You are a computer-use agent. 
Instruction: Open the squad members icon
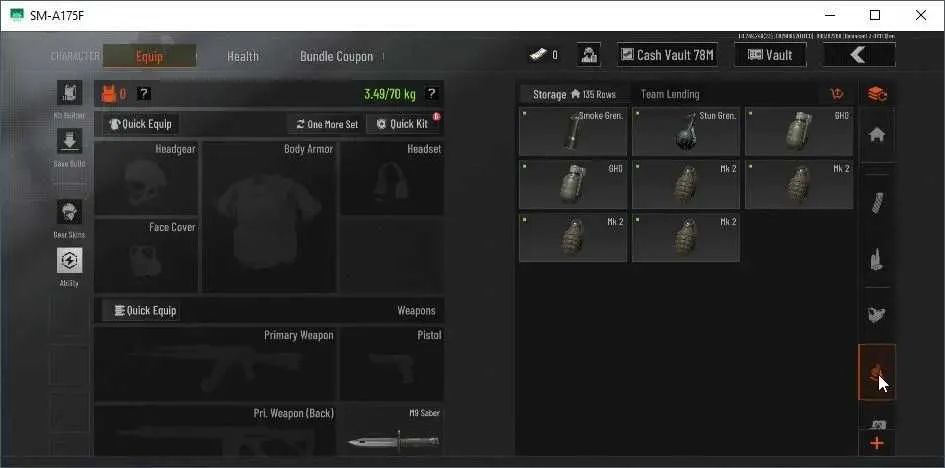(x=588, y=55)
